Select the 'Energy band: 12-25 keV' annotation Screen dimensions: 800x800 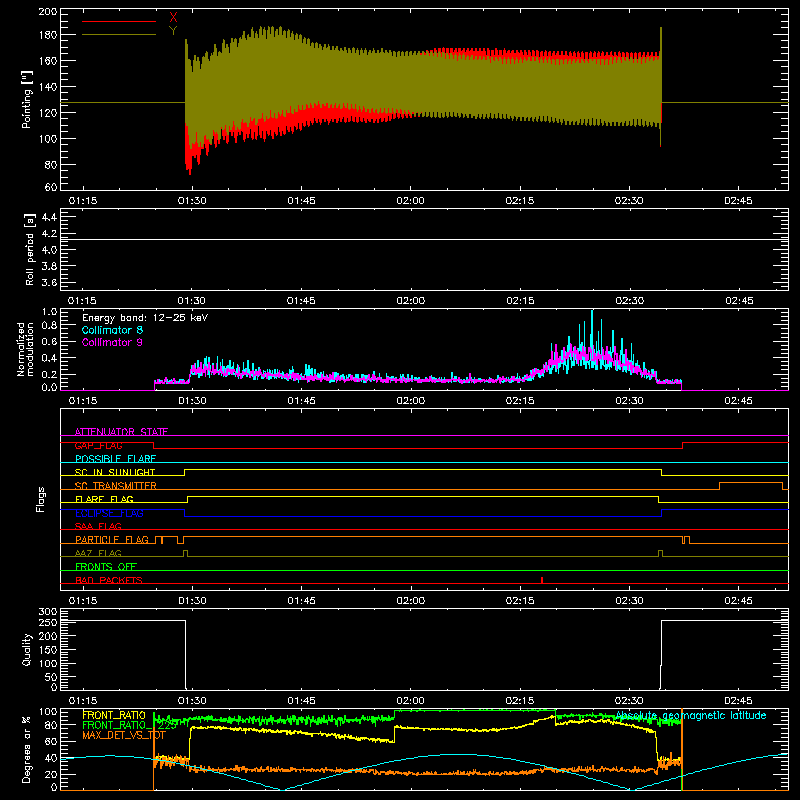[145, 318]
